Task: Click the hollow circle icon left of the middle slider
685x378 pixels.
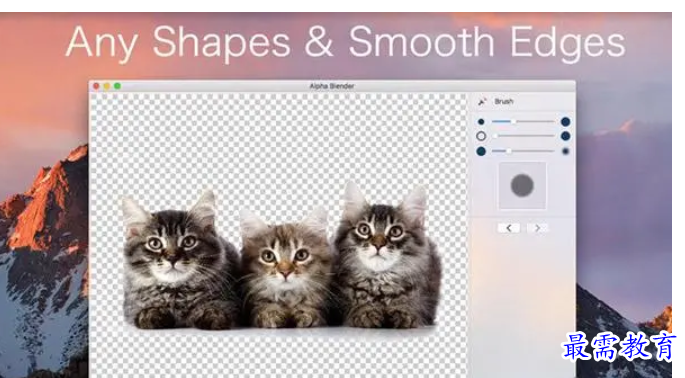Action: click(x=481, y=136)
